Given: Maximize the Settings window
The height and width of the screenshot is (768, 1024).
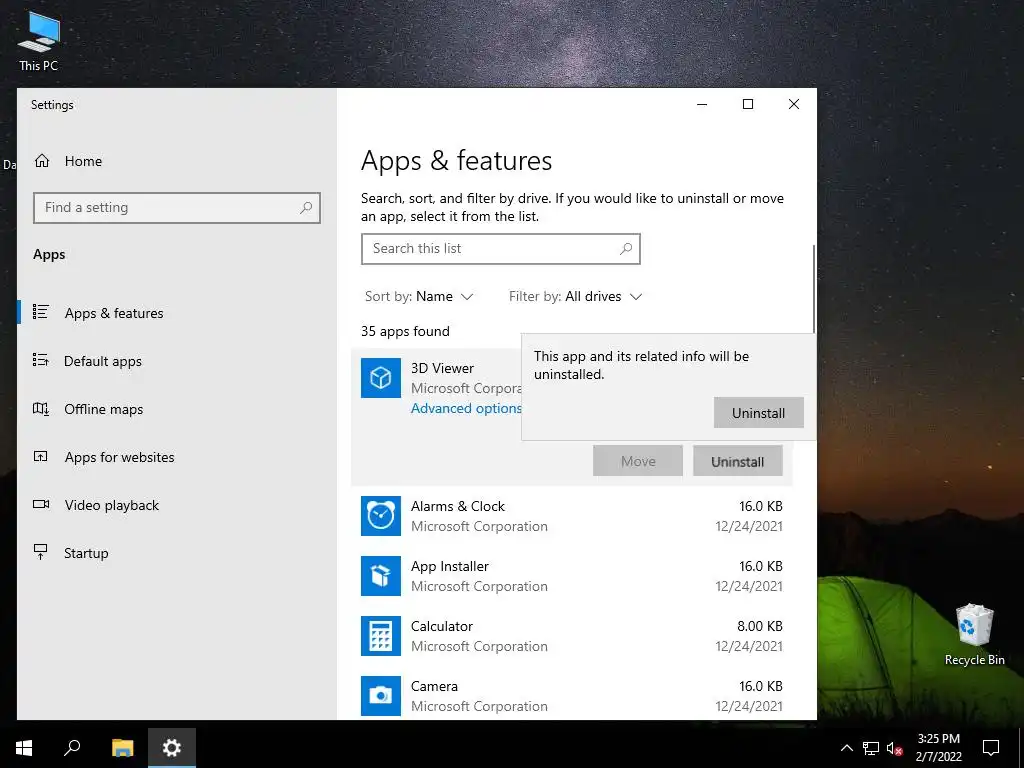Looking at the screenshot, I should coord(748,104).
